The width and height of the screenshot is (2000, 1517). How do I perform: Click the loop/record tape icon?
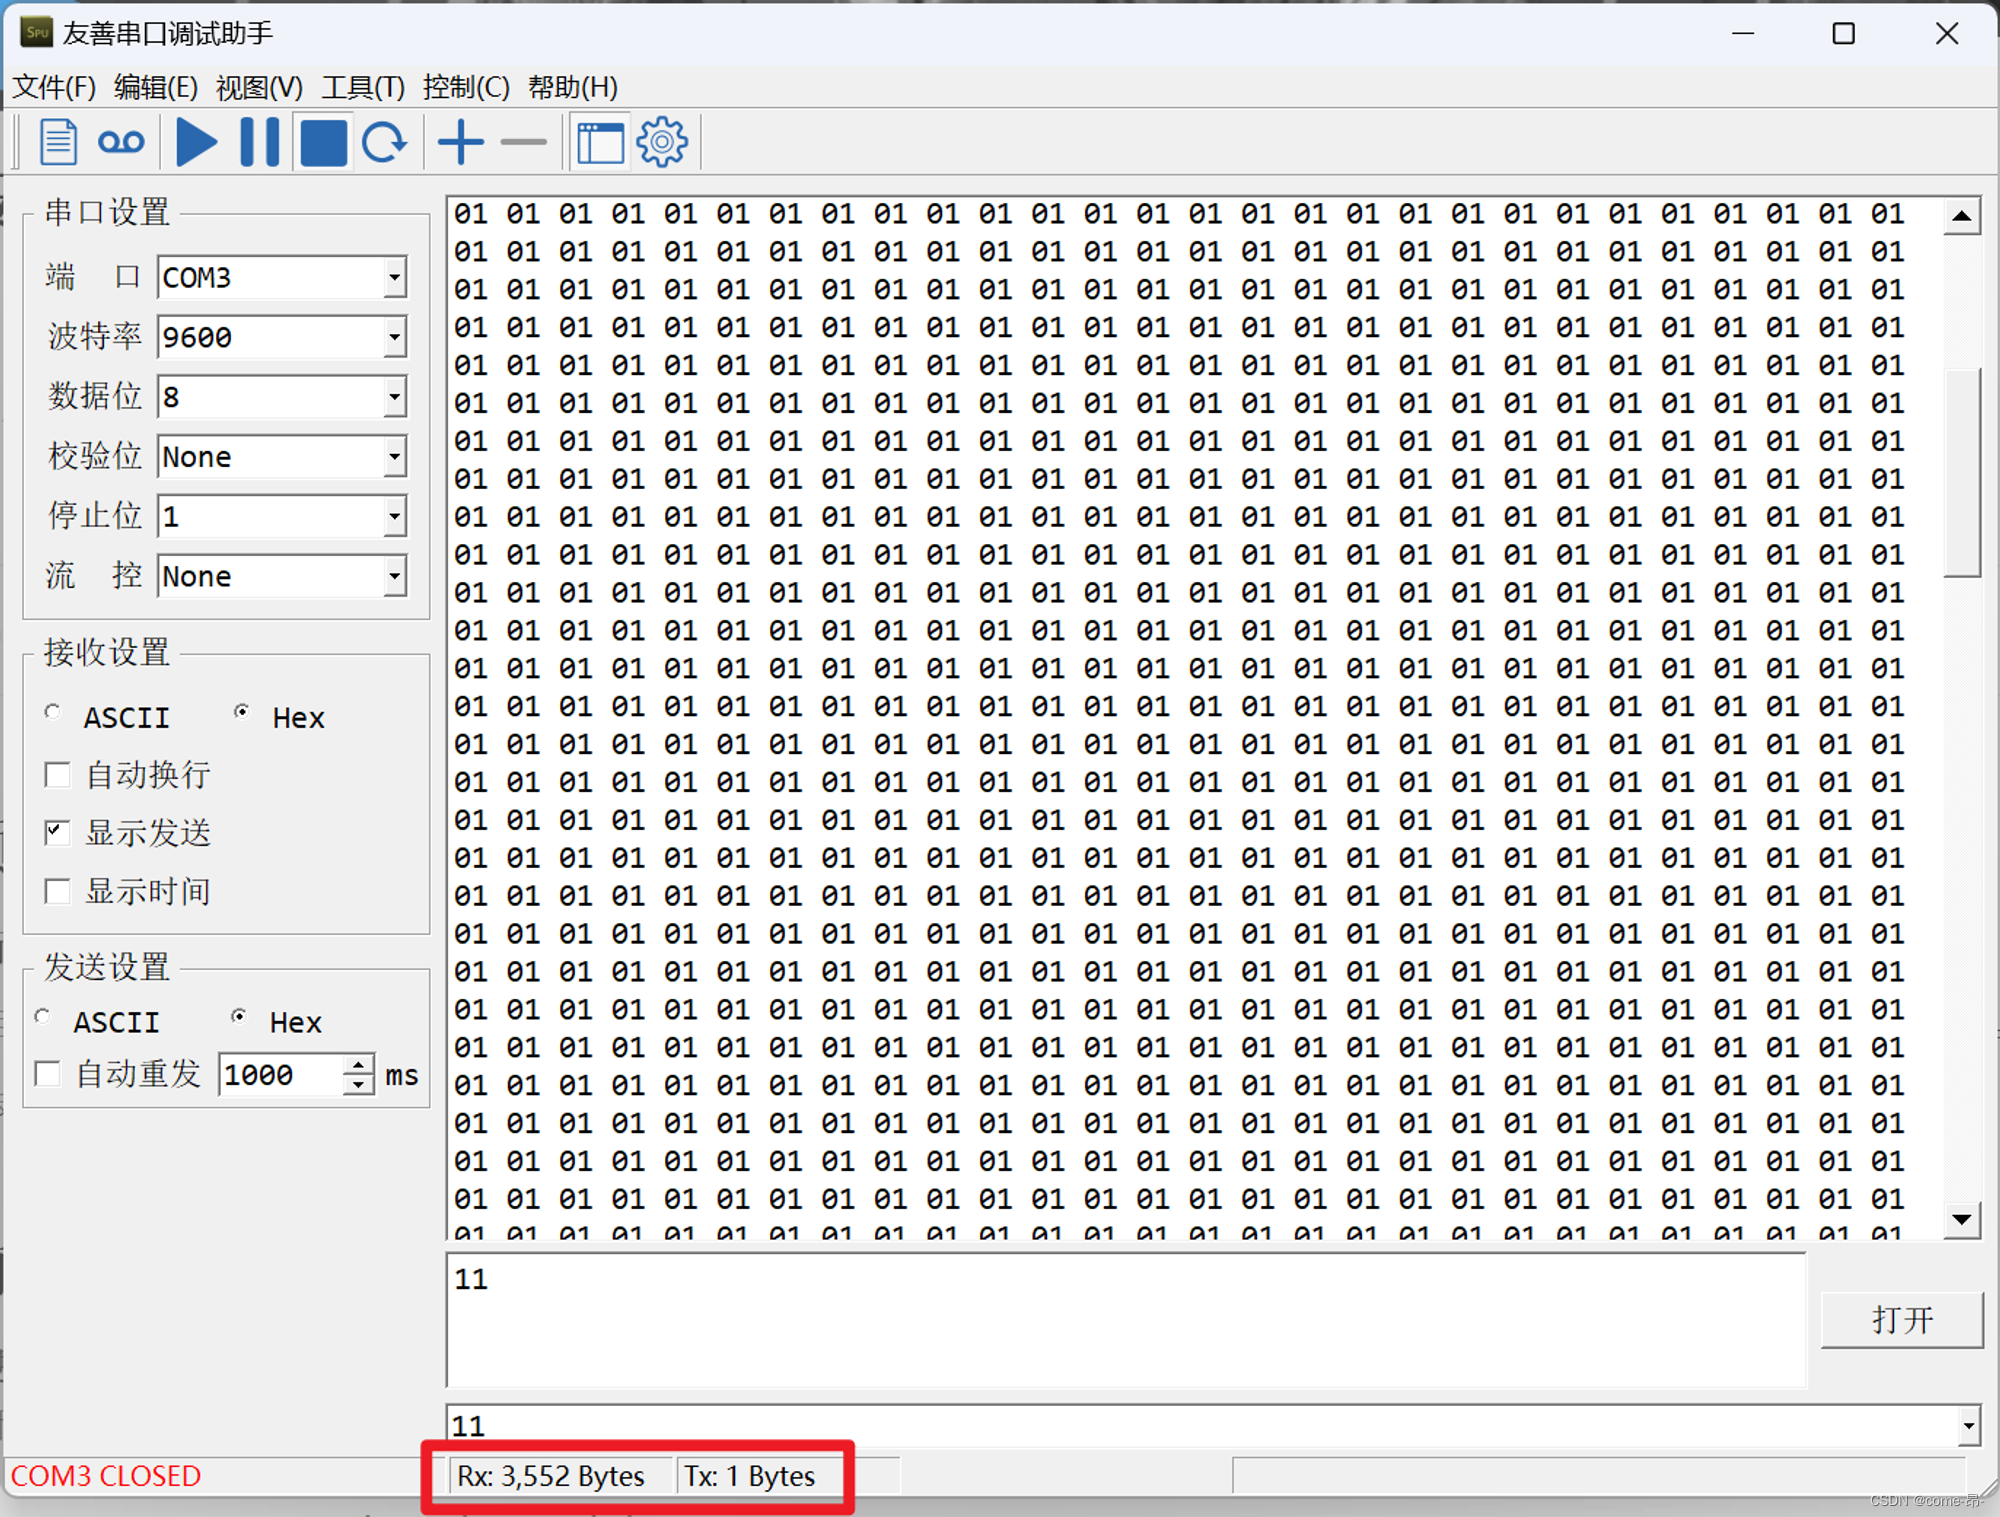coord(121,142)
